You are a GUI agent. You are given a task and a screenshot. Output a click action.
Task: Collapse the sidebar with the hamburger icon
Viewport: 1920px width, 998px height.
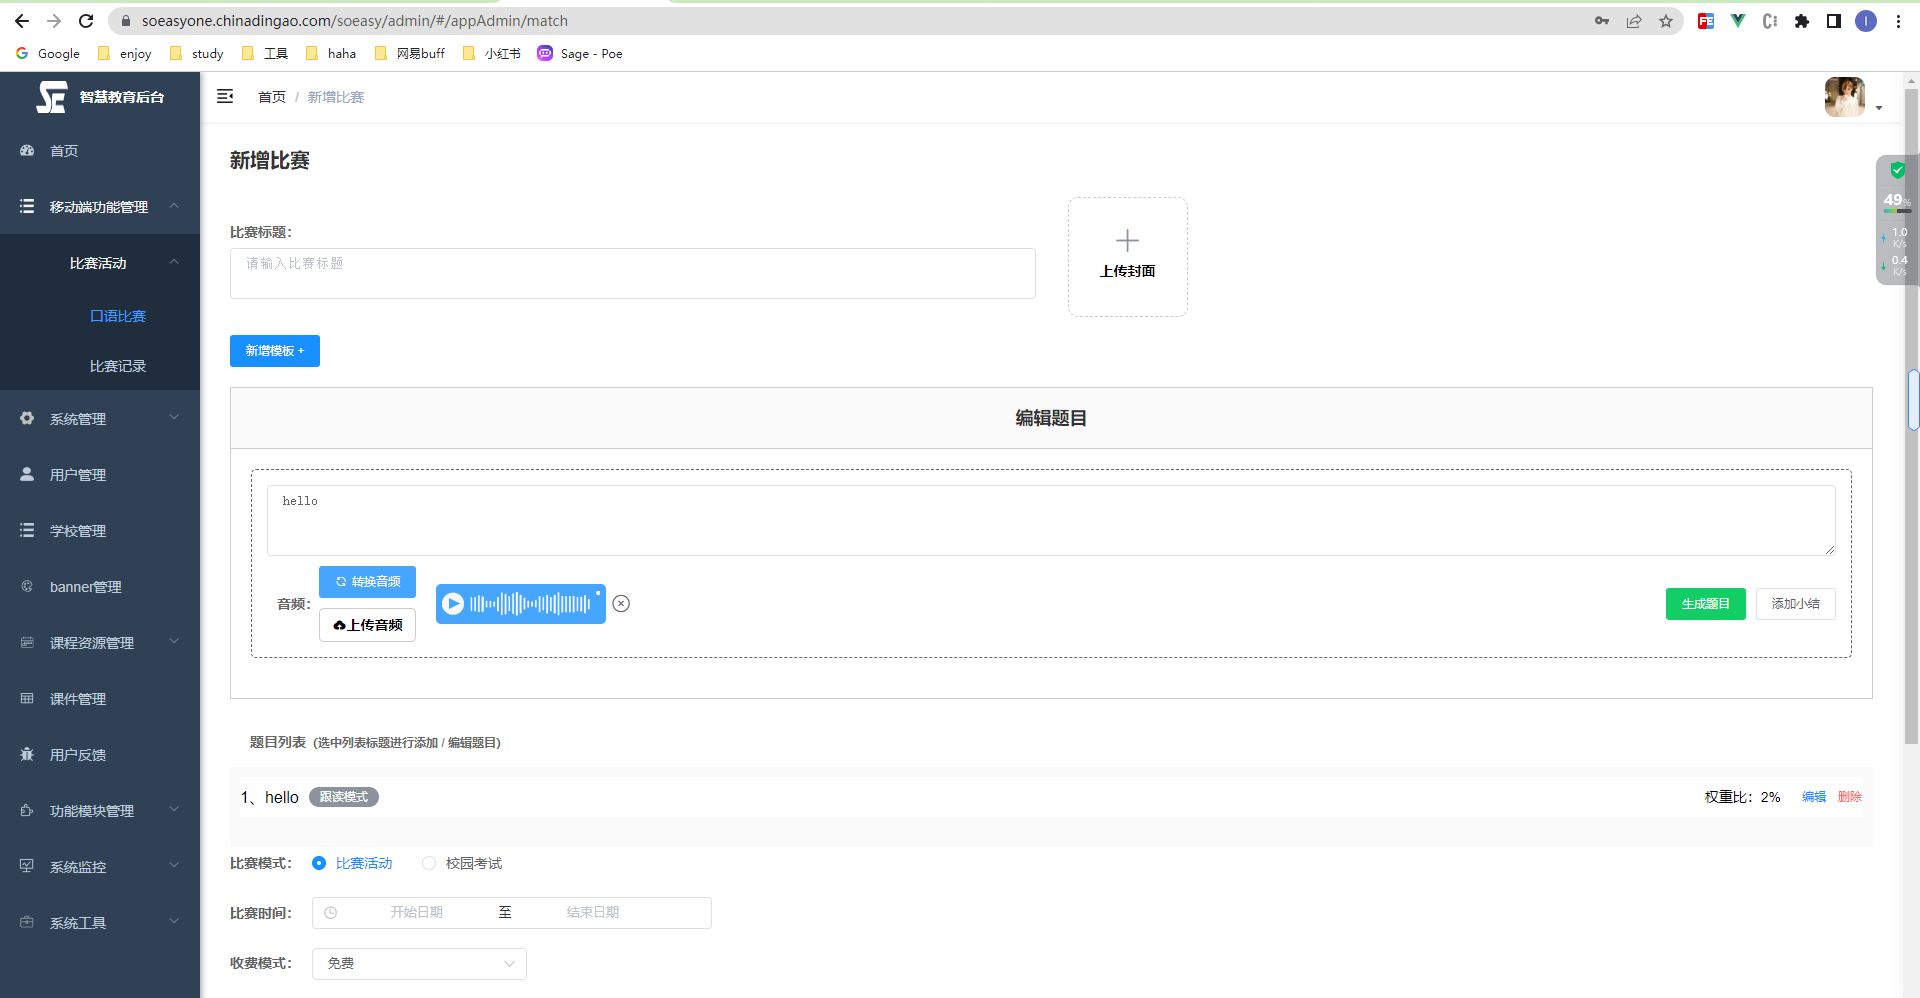tap(225, 96)
